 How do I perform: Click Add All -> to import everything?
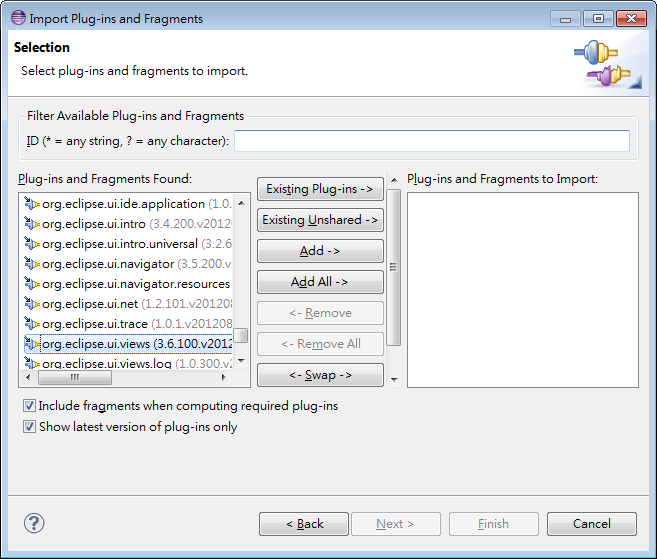click(320, 282)
